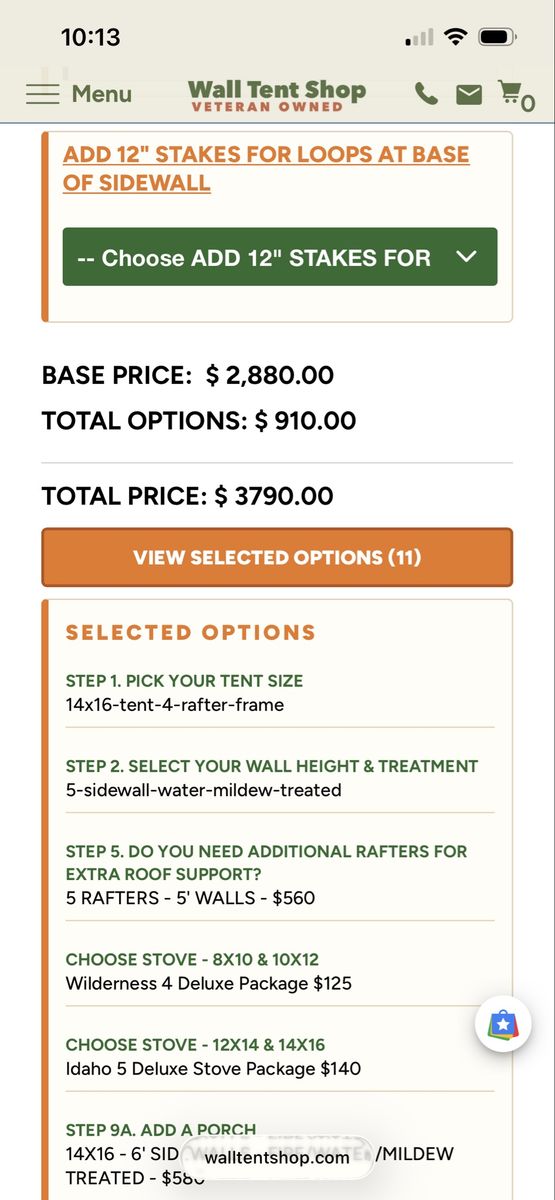Tap the battery status icon
Viewport: 555px width, 1200px height.
(497, 37)
